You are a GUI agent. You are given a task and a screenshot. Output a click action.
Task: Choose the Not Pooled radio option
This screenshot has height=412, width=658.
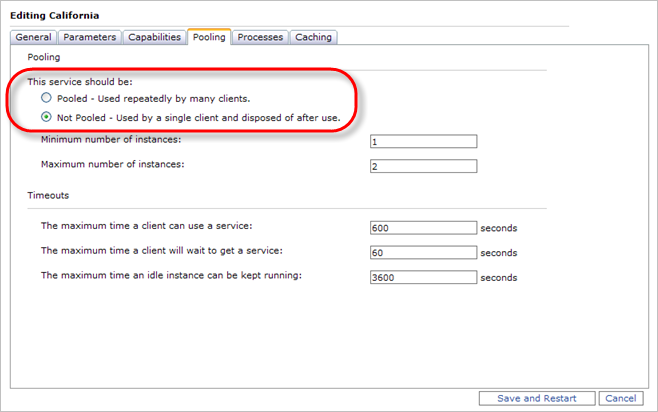[x=46, y=117]
